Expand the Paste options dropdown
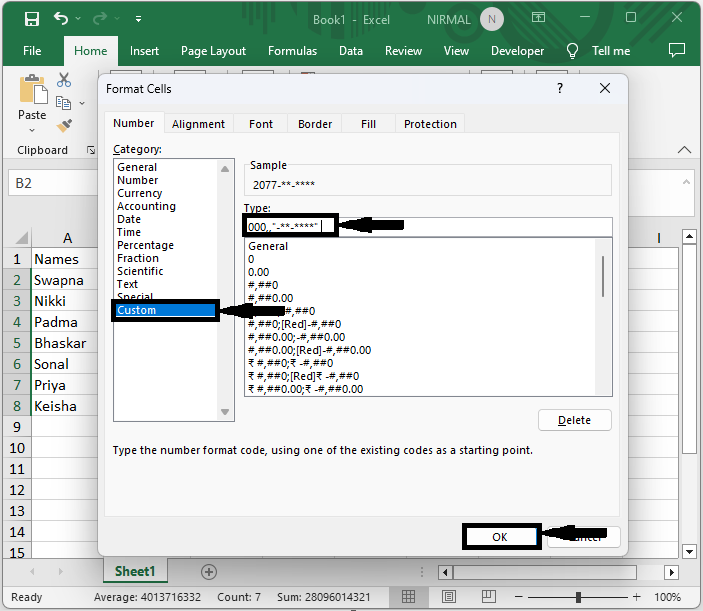 pos(32,132)
